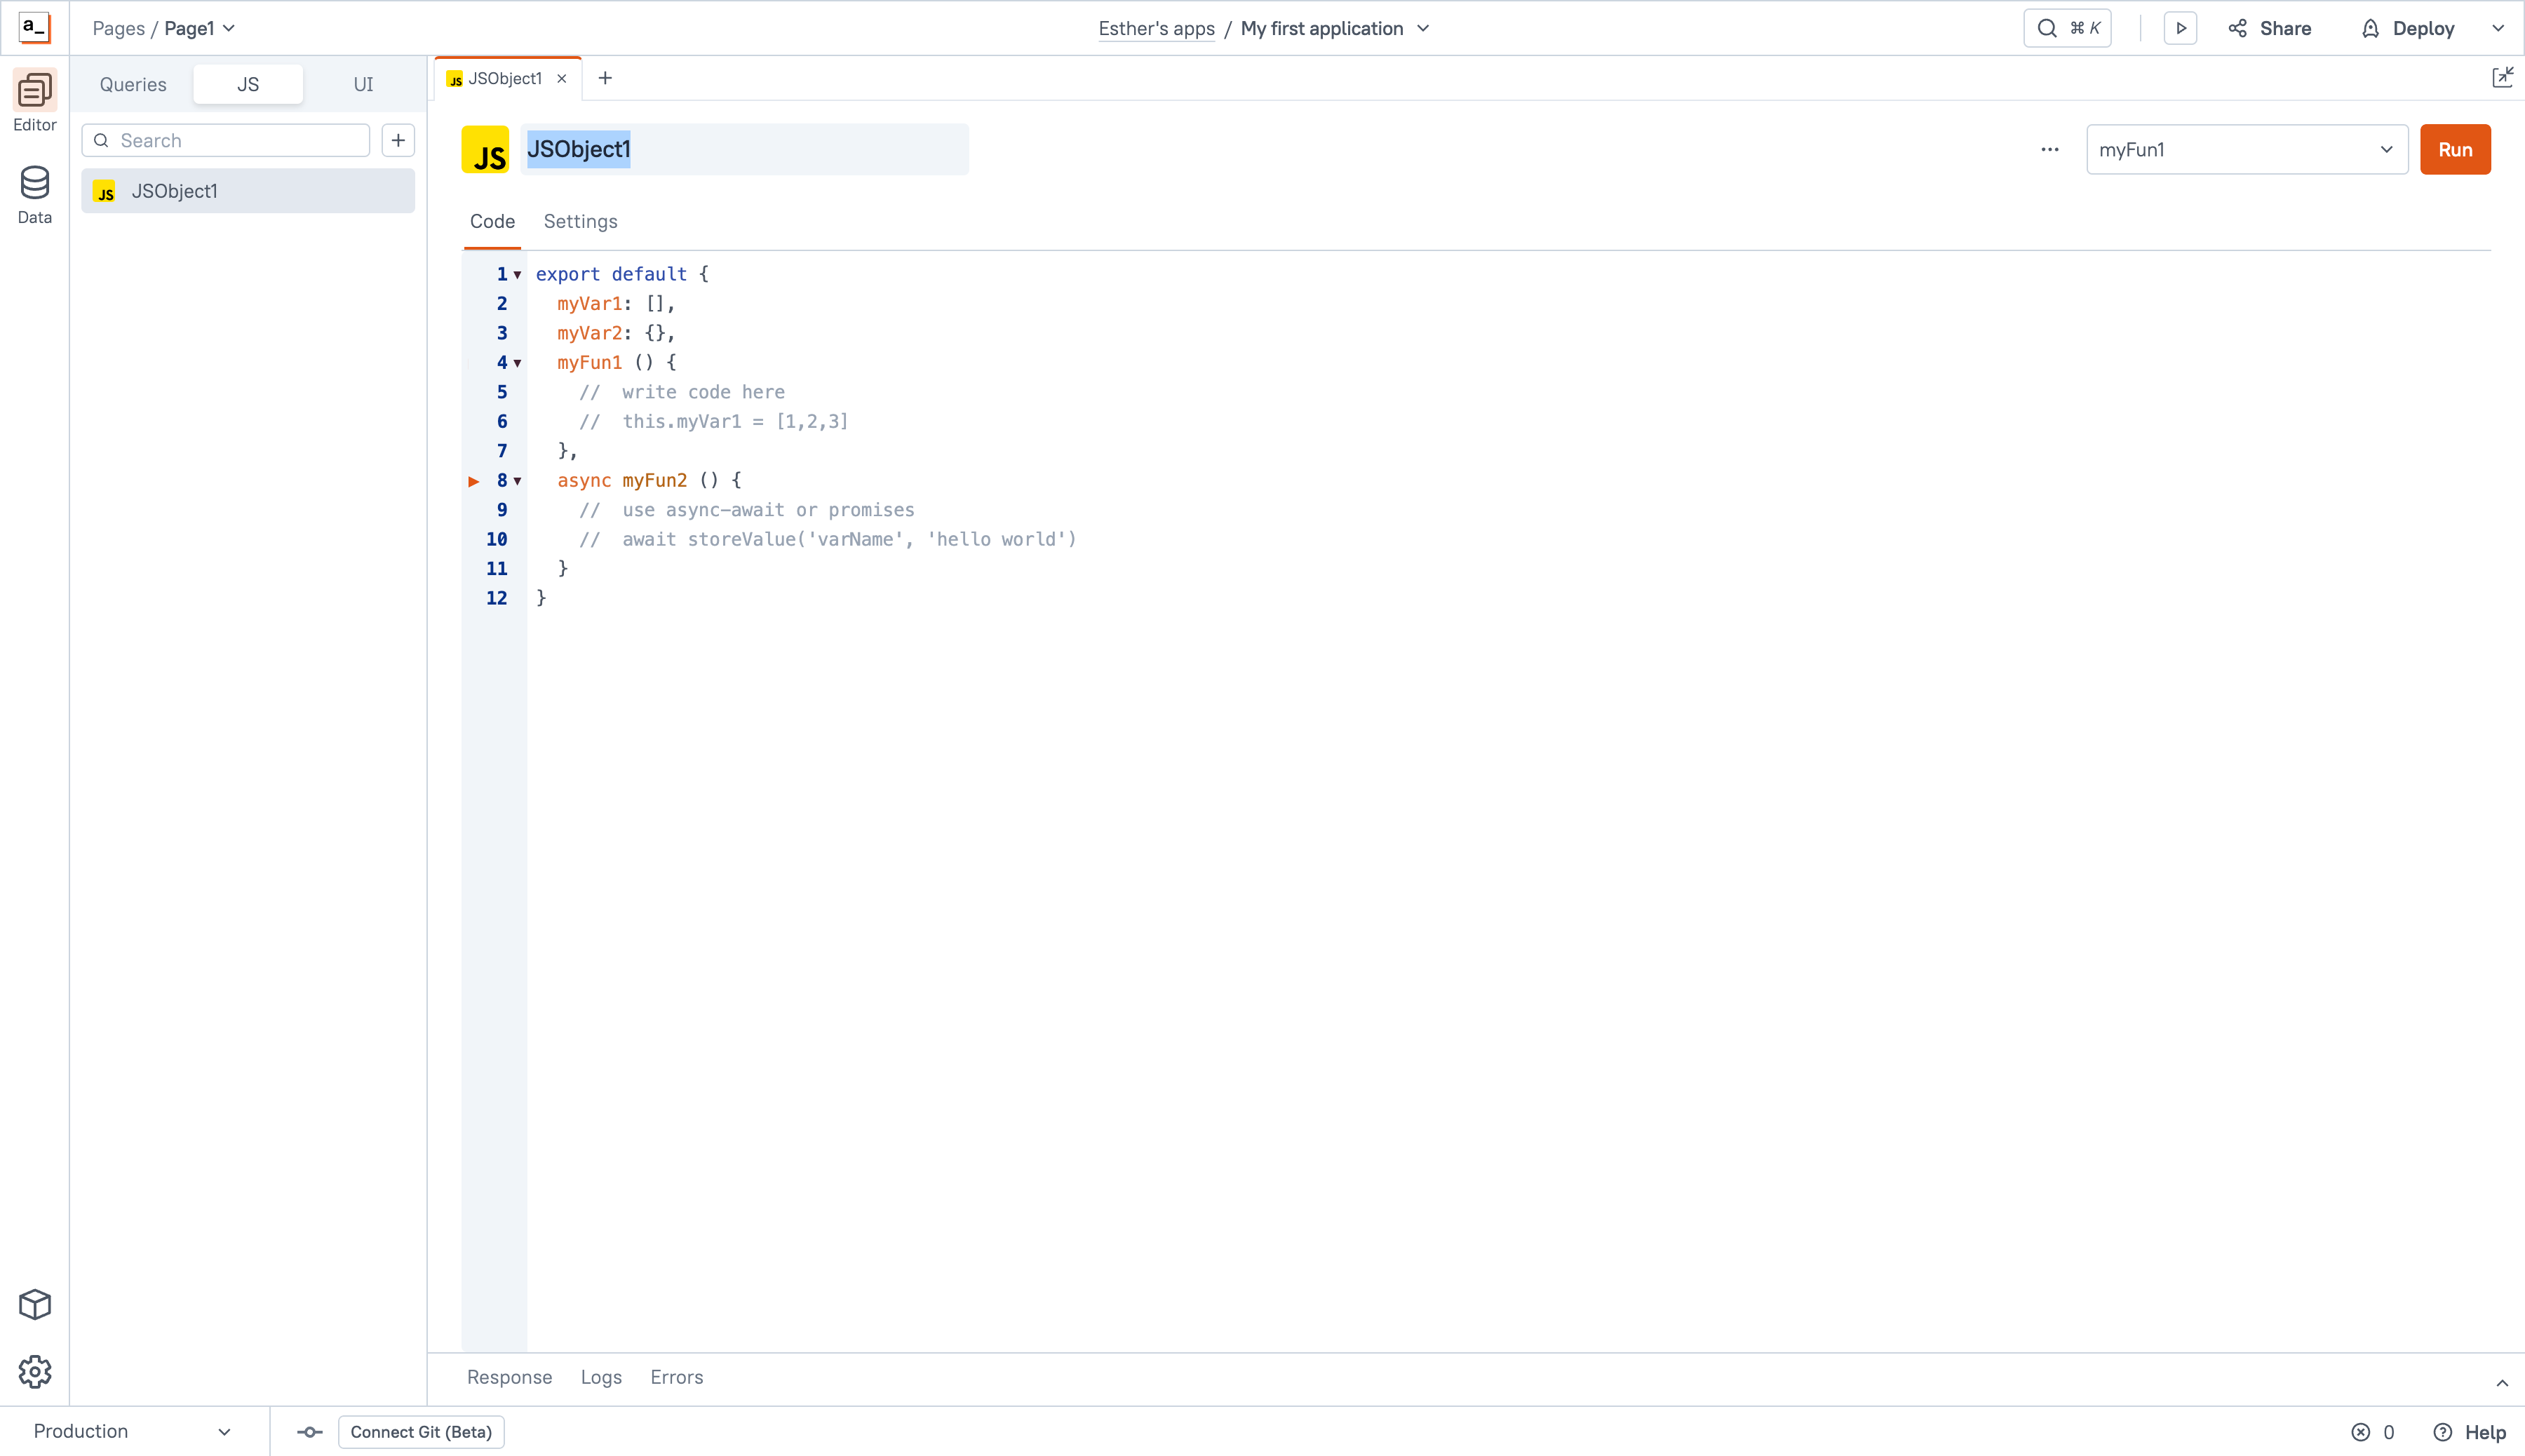The height and width of the screenshot is (1456, 2525).
Task: Click the new tab plus icon
Action: (605, 78)
